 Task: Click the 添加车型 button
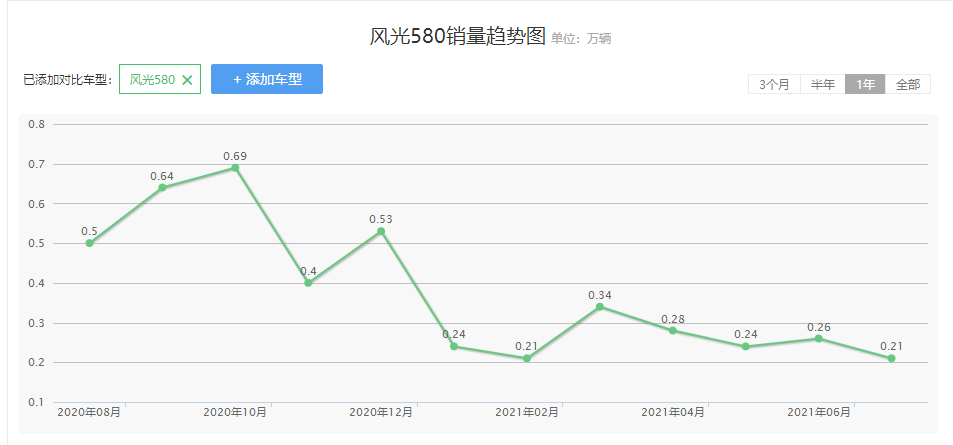click(x=267, y=79)
